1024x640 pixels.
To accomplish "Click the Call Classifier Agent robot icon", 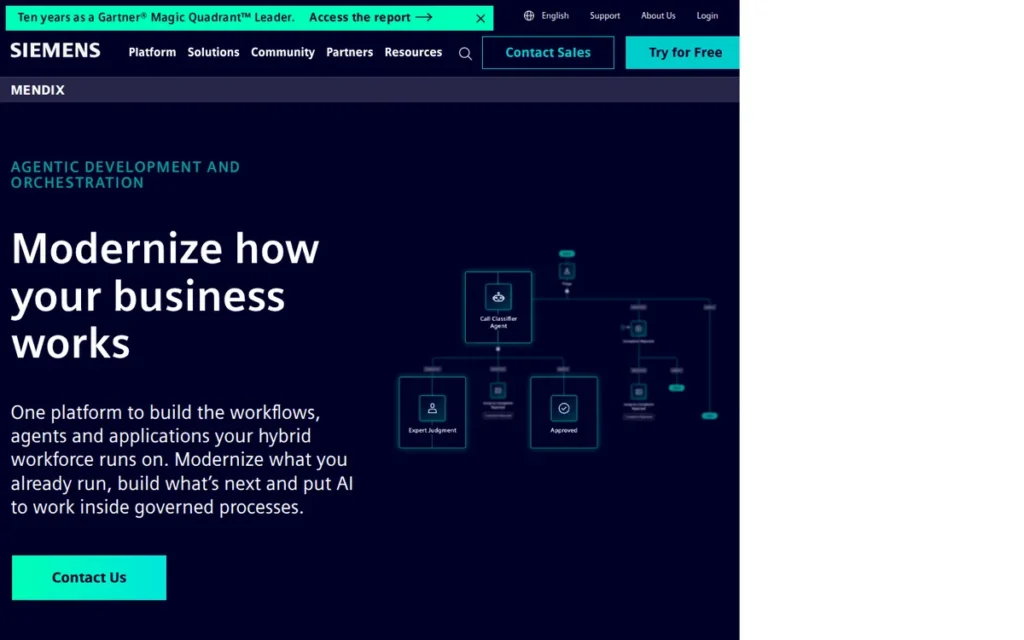I will point(498,297).
